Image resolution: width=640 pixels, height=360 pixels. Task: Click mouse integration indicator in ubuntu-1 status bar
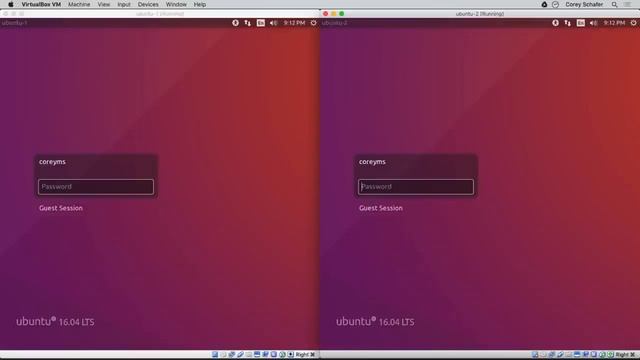coord(282,355)
